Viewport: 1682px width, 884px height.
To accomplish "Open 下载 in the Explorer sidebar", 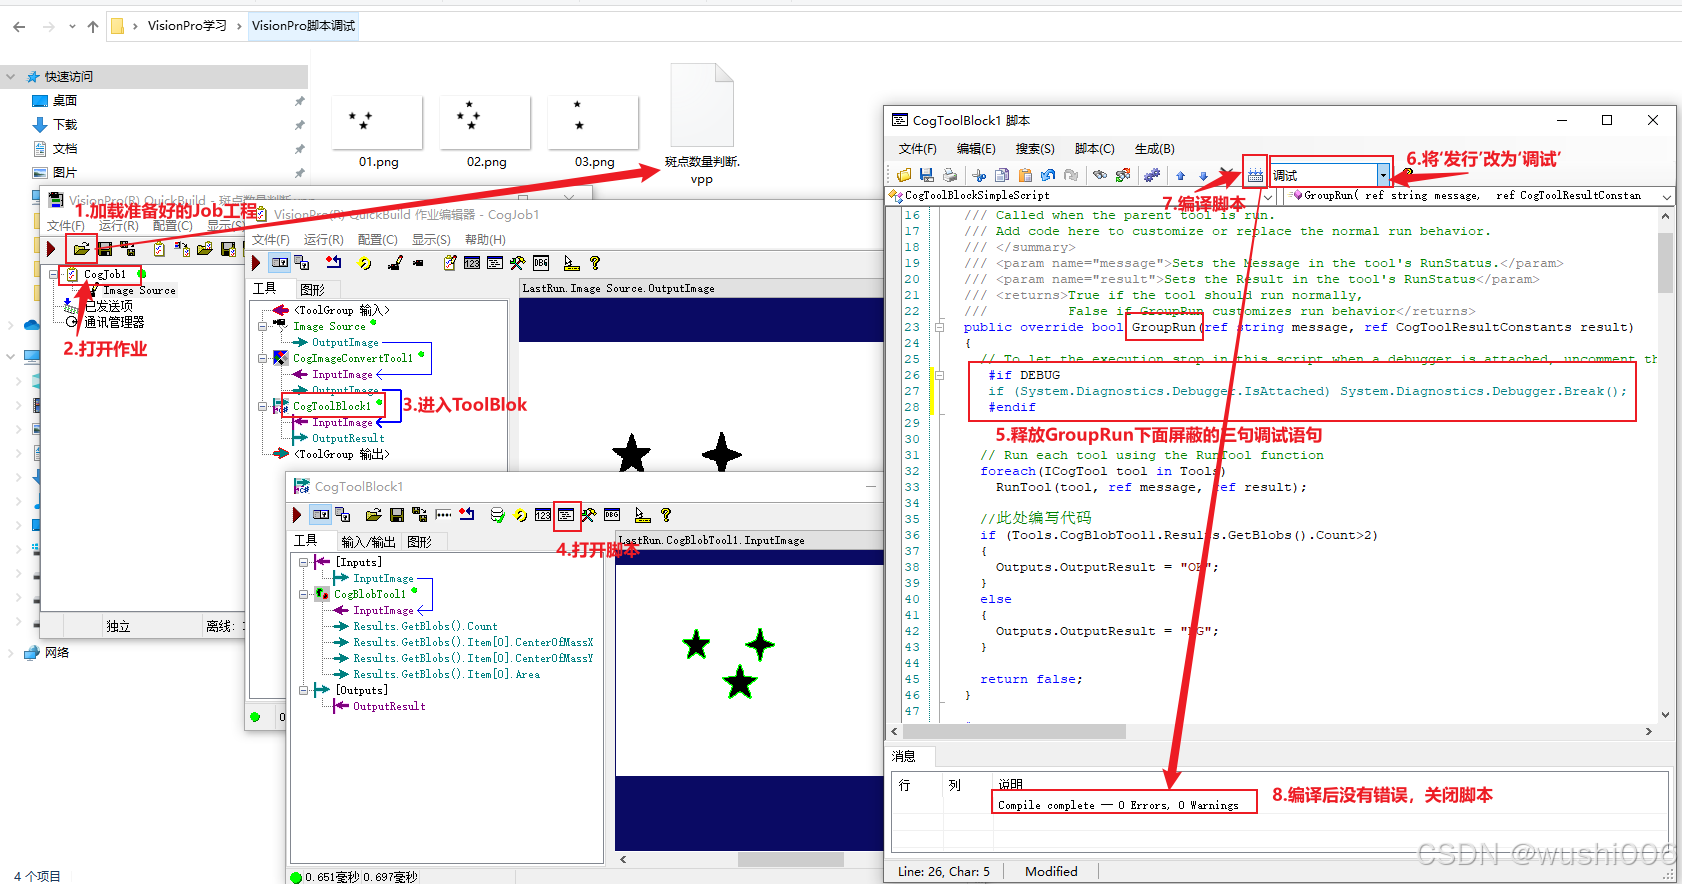I will coord(65,125).
